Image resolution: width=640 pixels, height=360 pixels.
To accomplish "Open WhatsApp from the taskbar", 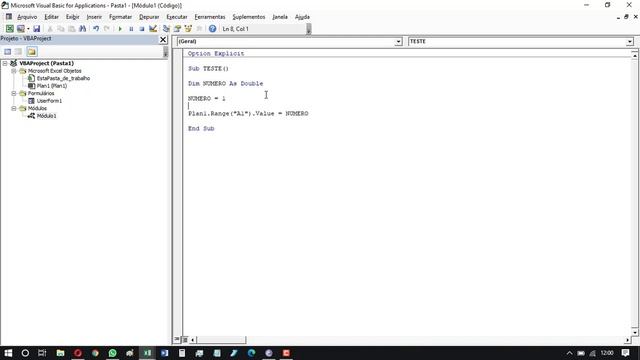I will pyautogui.click(x=112, y=353).
